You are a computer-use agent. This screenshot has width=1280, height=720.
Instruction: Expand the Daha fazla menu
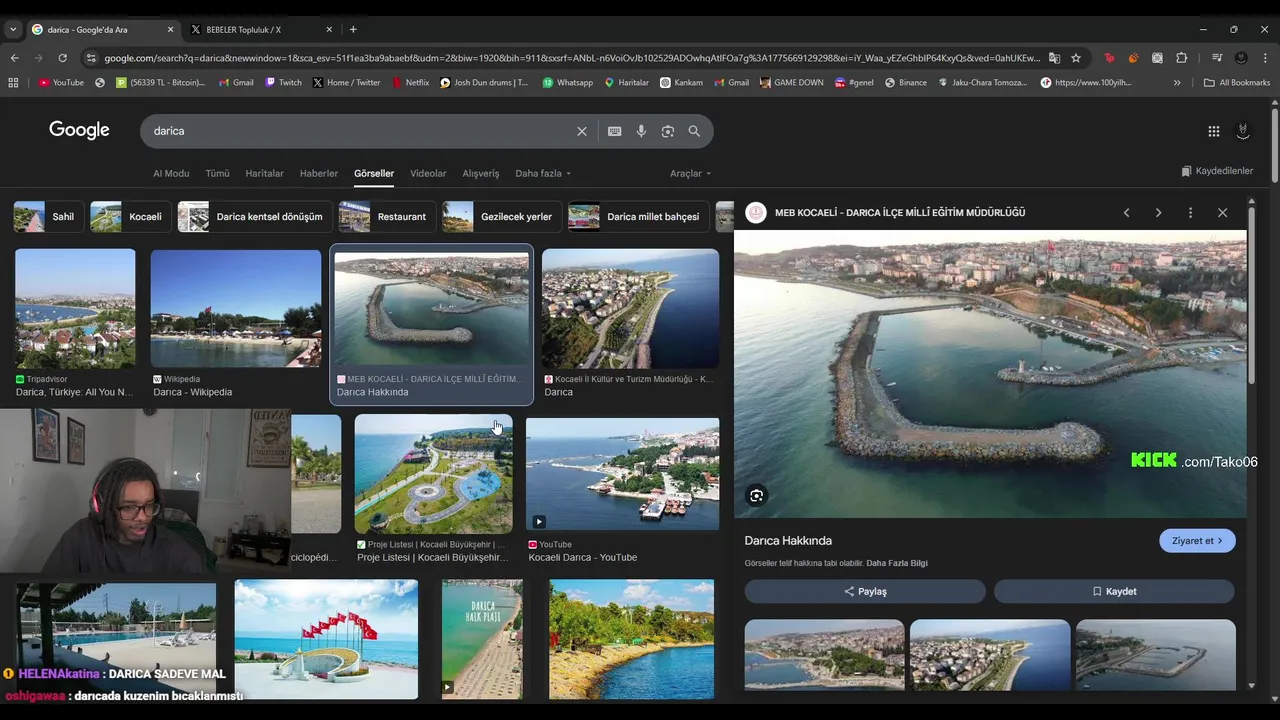coord(543,173)
